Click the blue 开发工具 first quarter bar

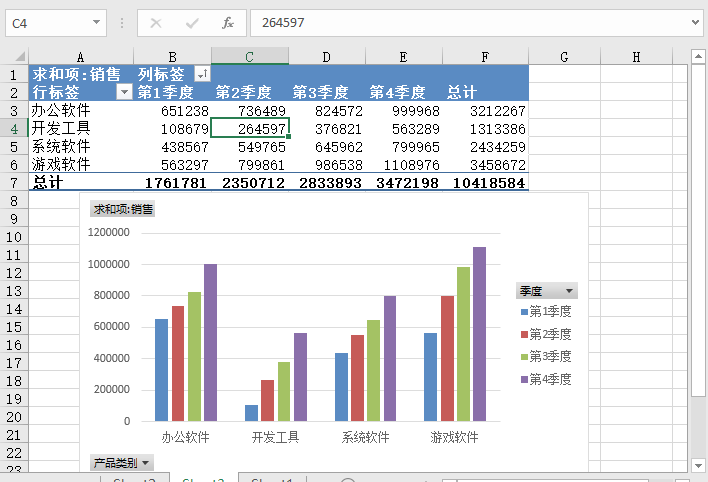[x=252, y=413]
